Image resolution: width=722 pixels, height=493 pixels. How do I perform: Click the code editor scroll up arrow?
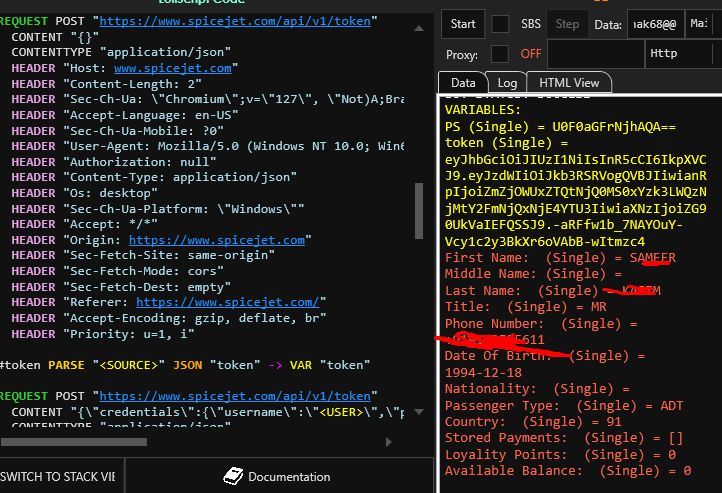419,29
